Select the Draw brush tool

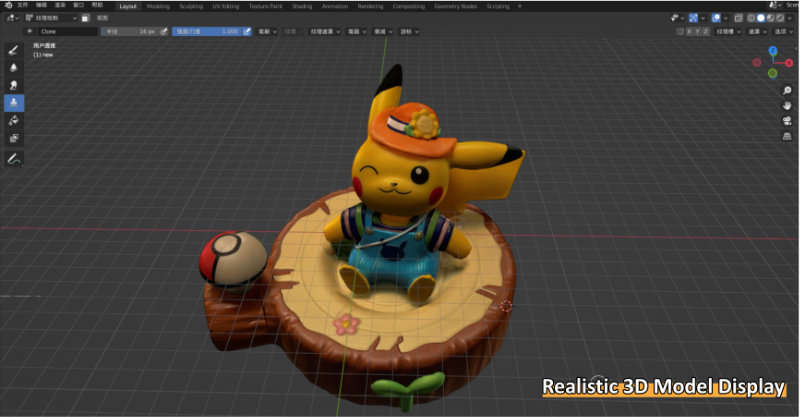pos(14,50)
